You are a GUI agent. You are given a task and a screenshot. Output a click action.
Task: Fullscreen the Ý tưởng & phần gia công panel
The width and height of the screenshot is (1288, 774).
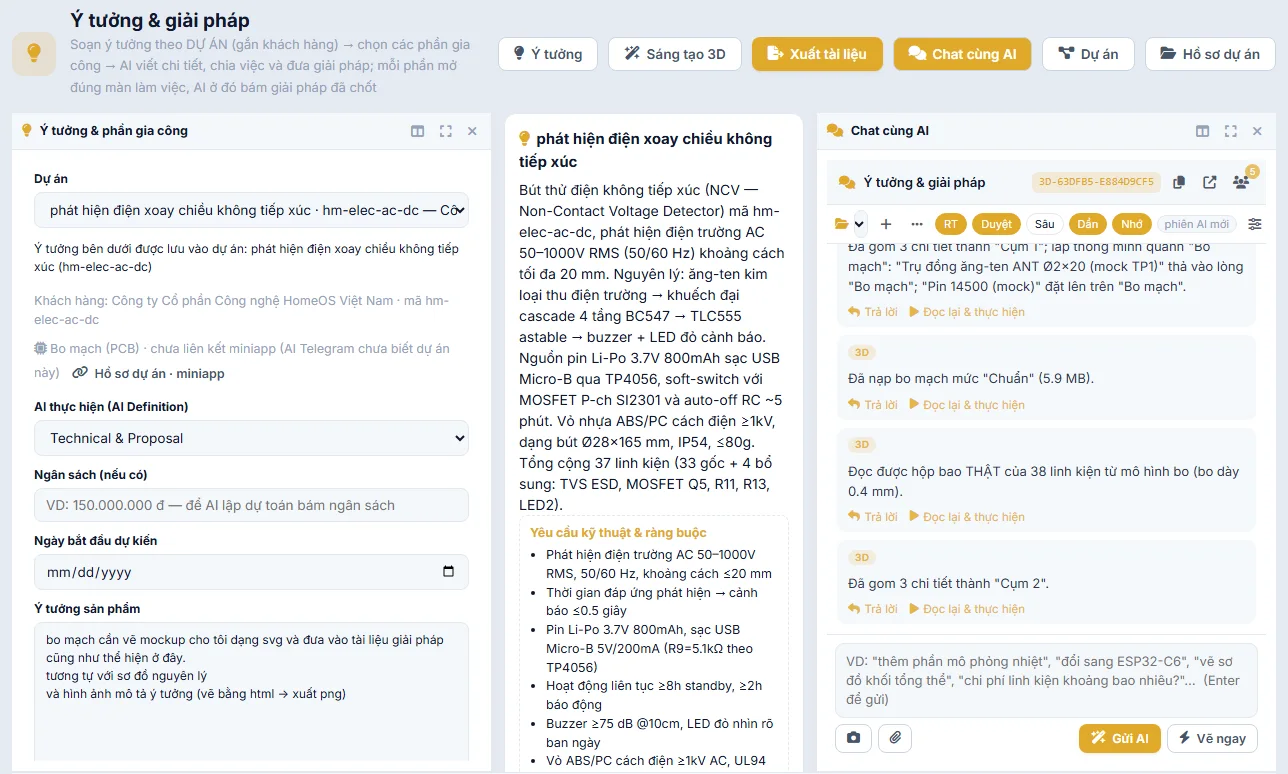click(446, 131)
